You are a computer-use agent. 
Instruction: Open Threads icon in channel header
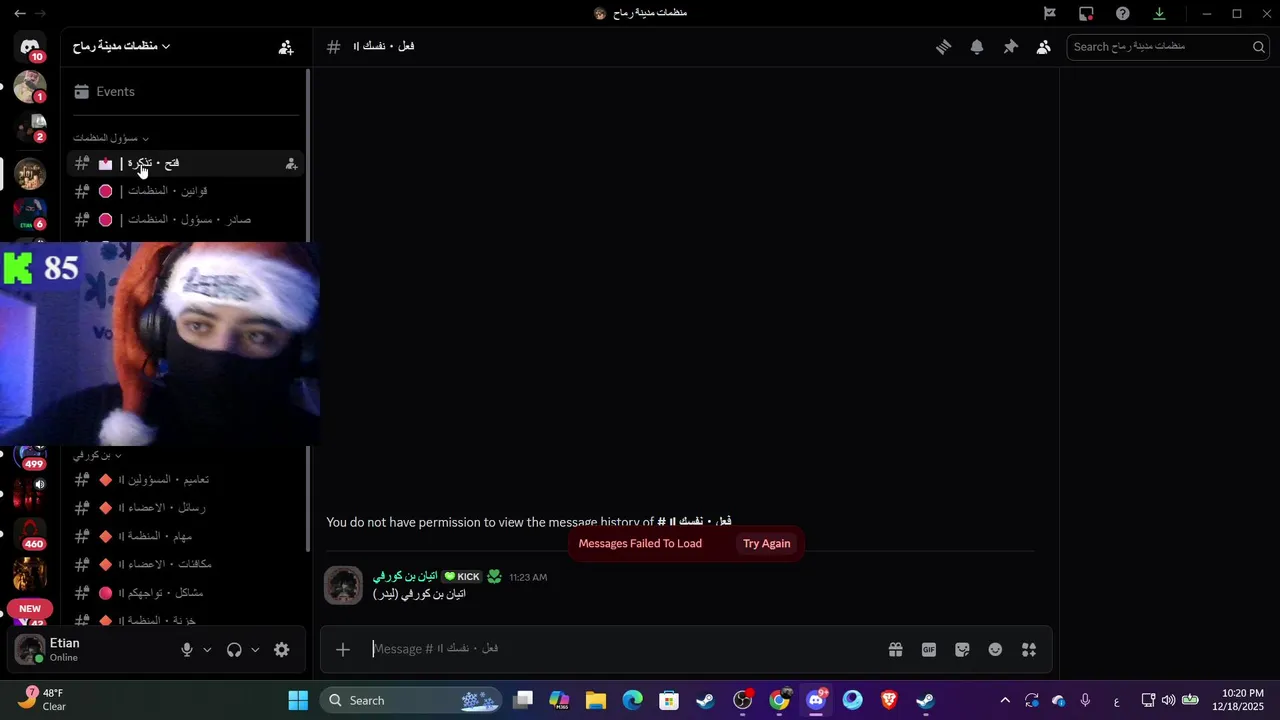pos(943,47)
